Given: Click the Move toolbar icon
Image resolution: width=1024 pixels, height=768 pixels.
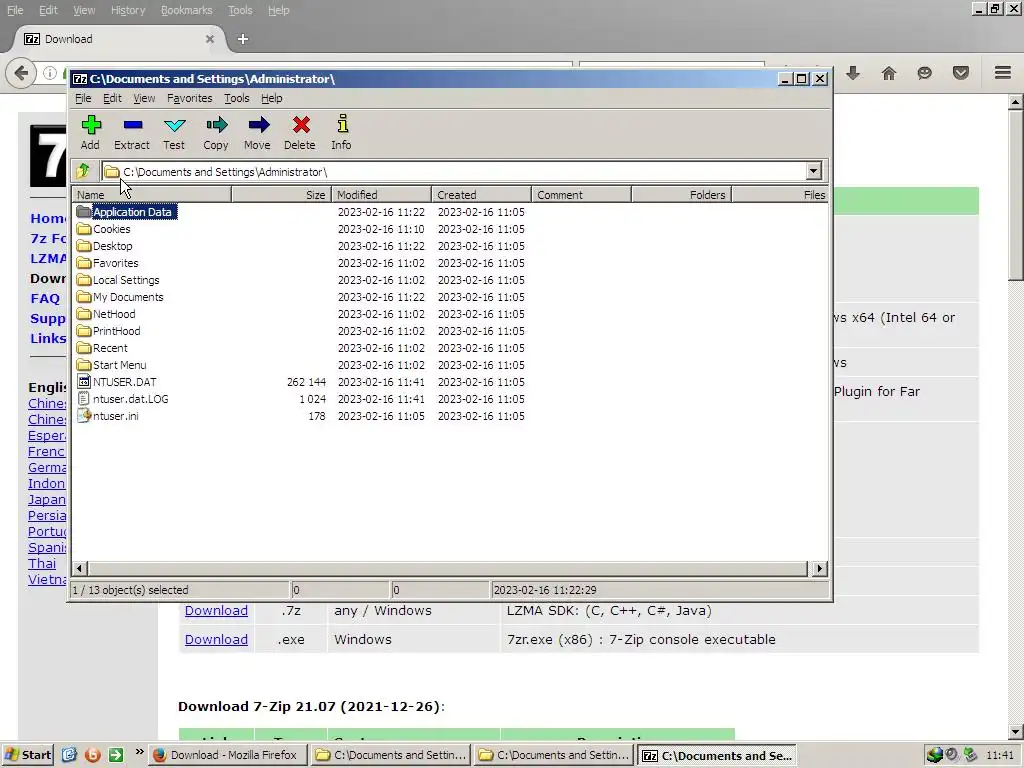Looking at the screenshot, I should [x=257, y=133].
